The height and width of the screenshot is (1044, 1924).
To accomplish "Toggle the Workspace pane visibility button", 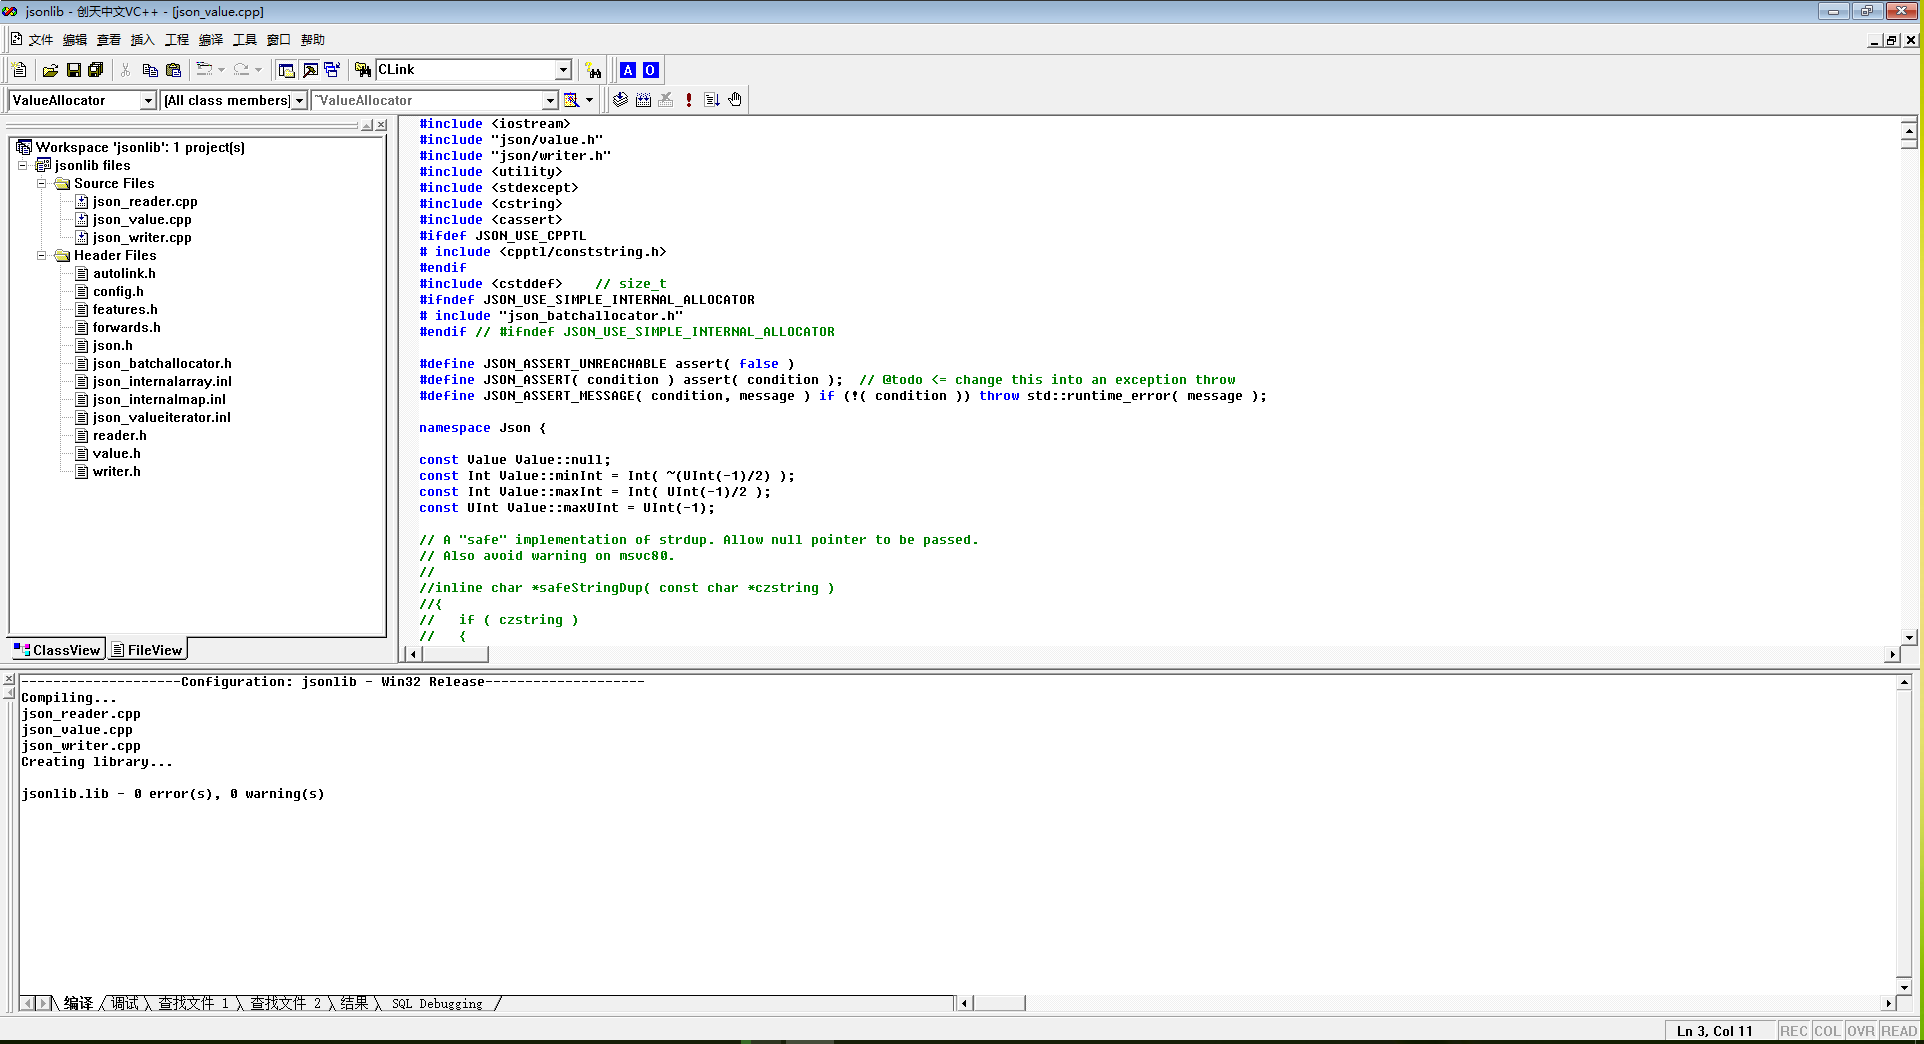I will click(286, 70).
